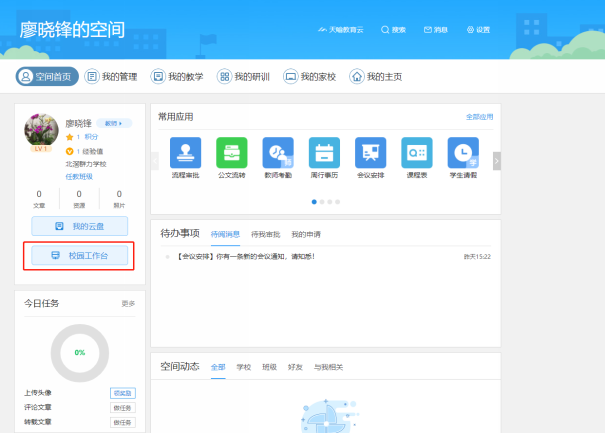View the 文章 count
The height and width of the screenshot is (434, 605).
click(x=39, y=199)
